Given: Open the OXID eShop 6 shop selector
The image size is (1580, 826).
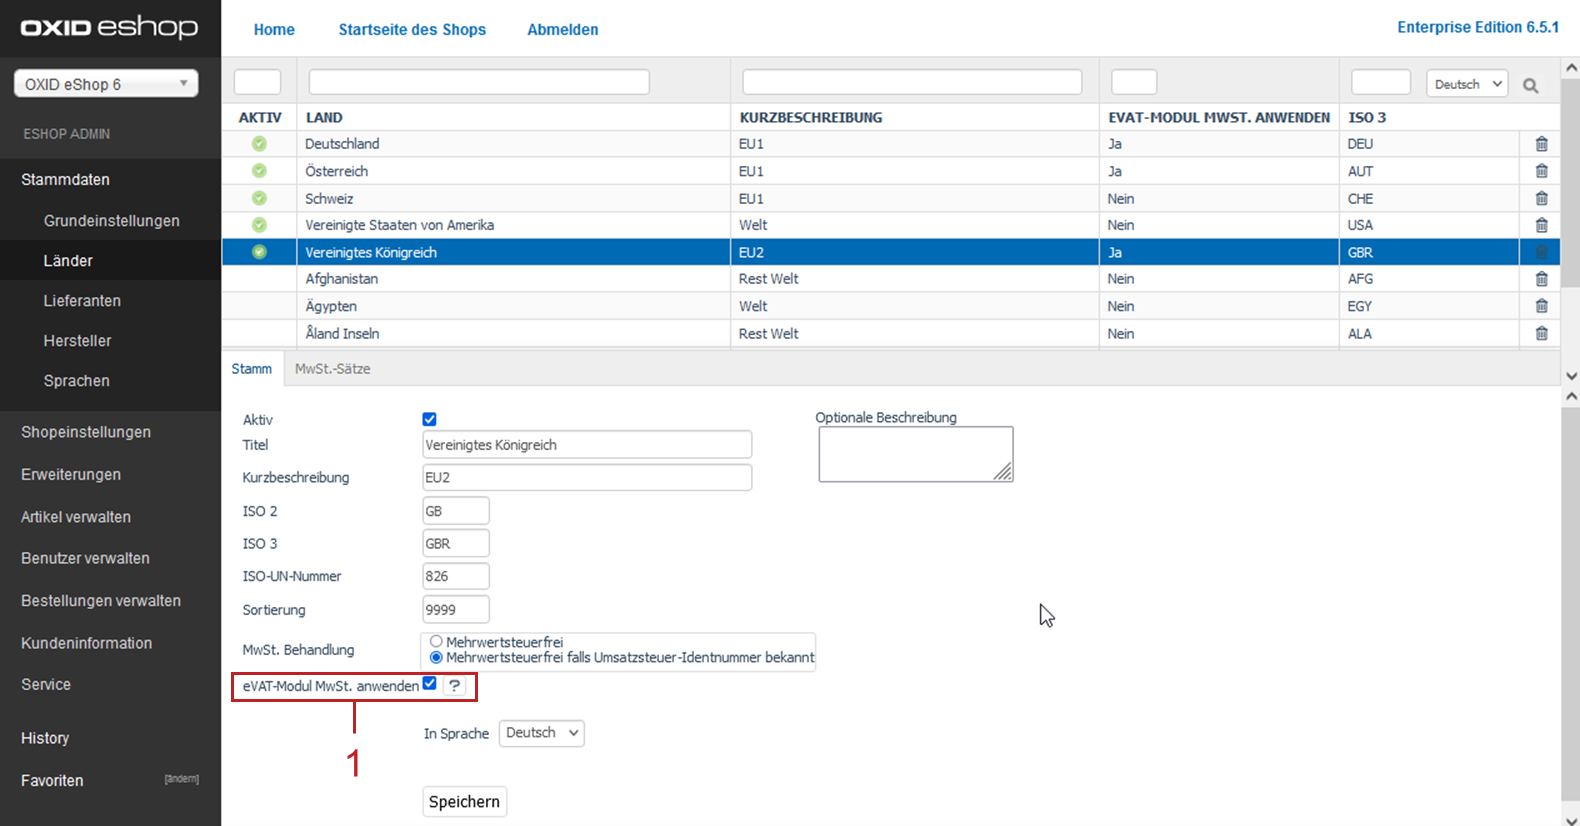Looking at the screenshot, I should (106, 84).
